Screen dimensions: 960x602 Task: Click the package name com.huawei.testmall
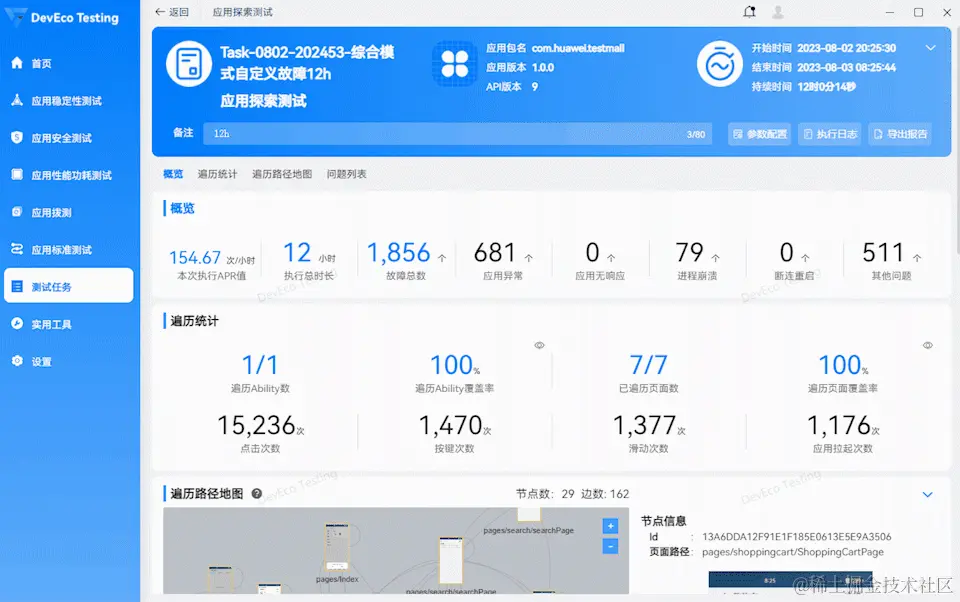click(x=578, y=48)
